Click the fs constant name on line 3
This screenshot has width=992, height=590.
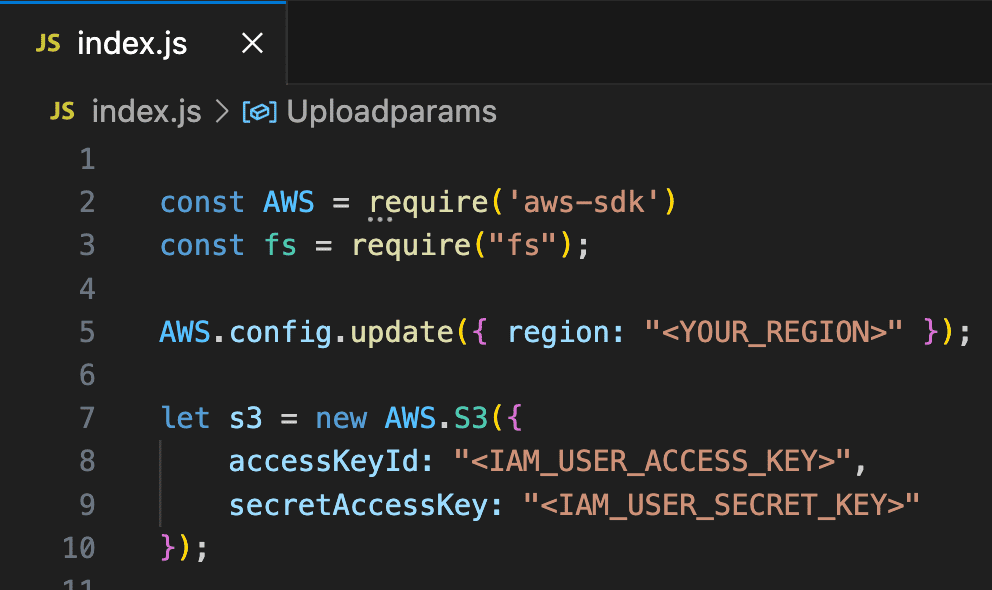click(280, 245)
